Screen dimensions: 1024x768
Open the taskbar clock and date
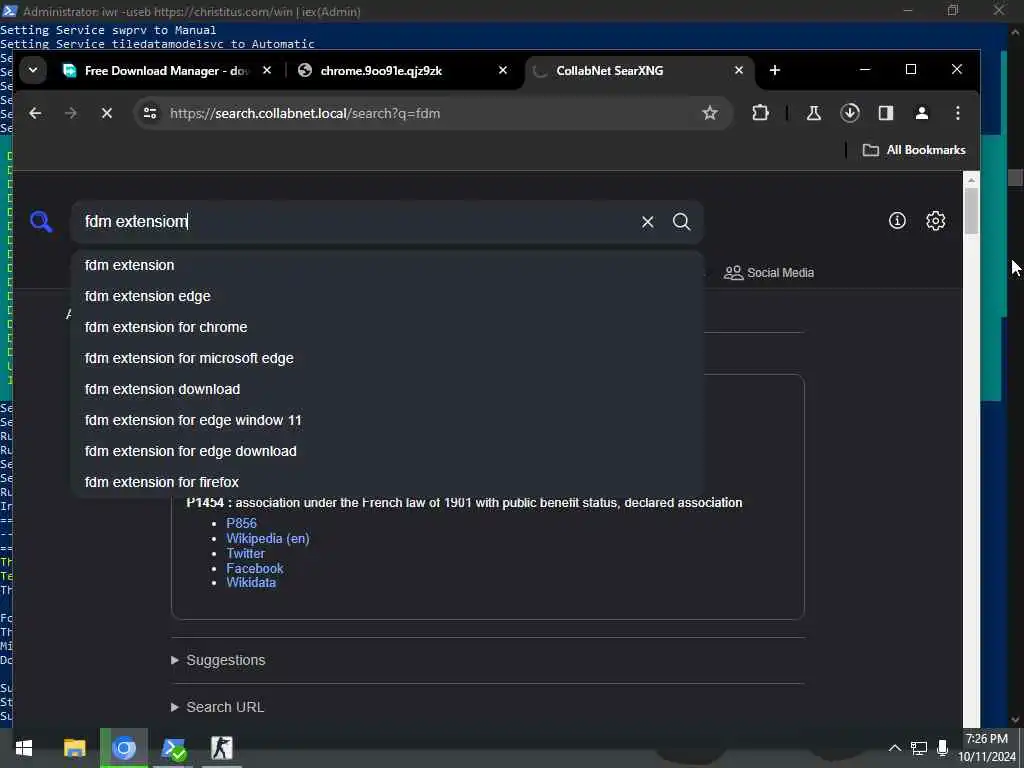tap(987, 748)
